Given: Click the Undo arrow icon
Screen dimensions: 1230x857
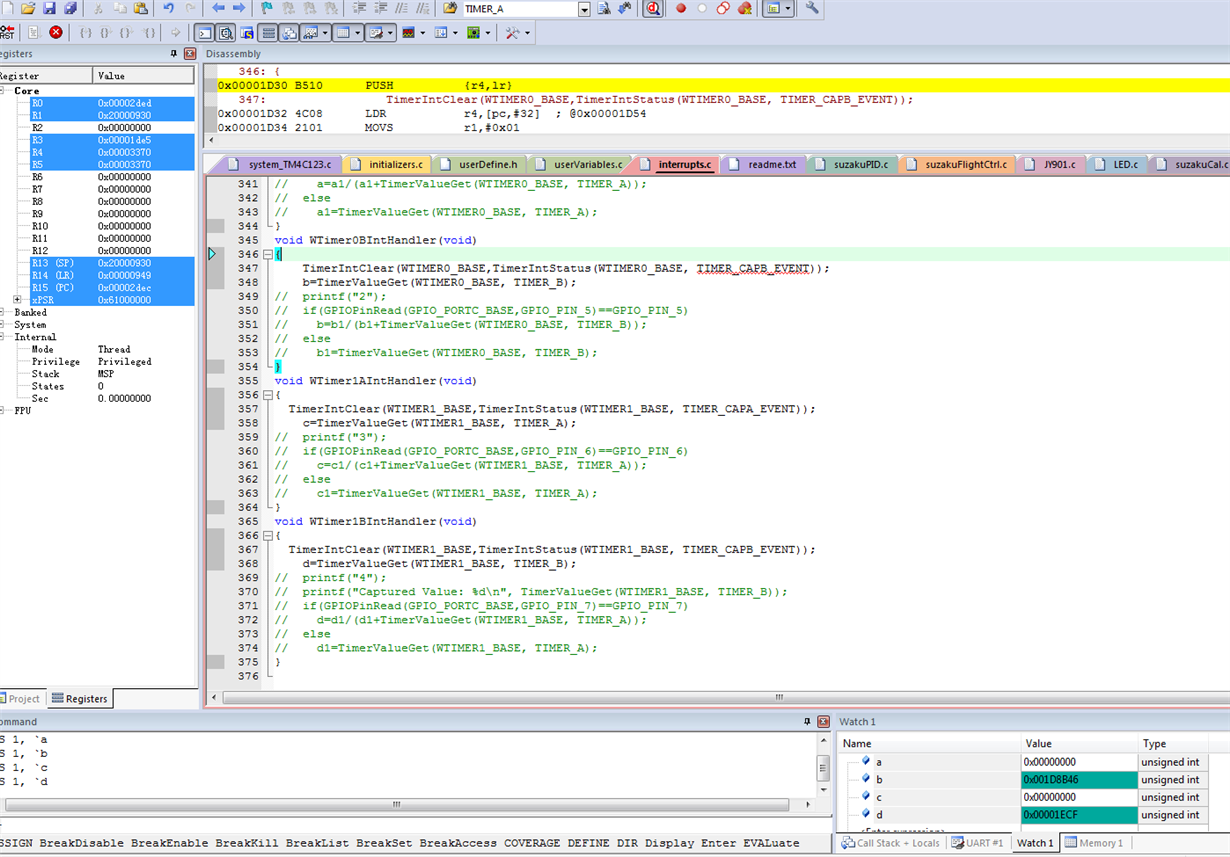Looking at the screenshot, I should [x=168, y=8].
